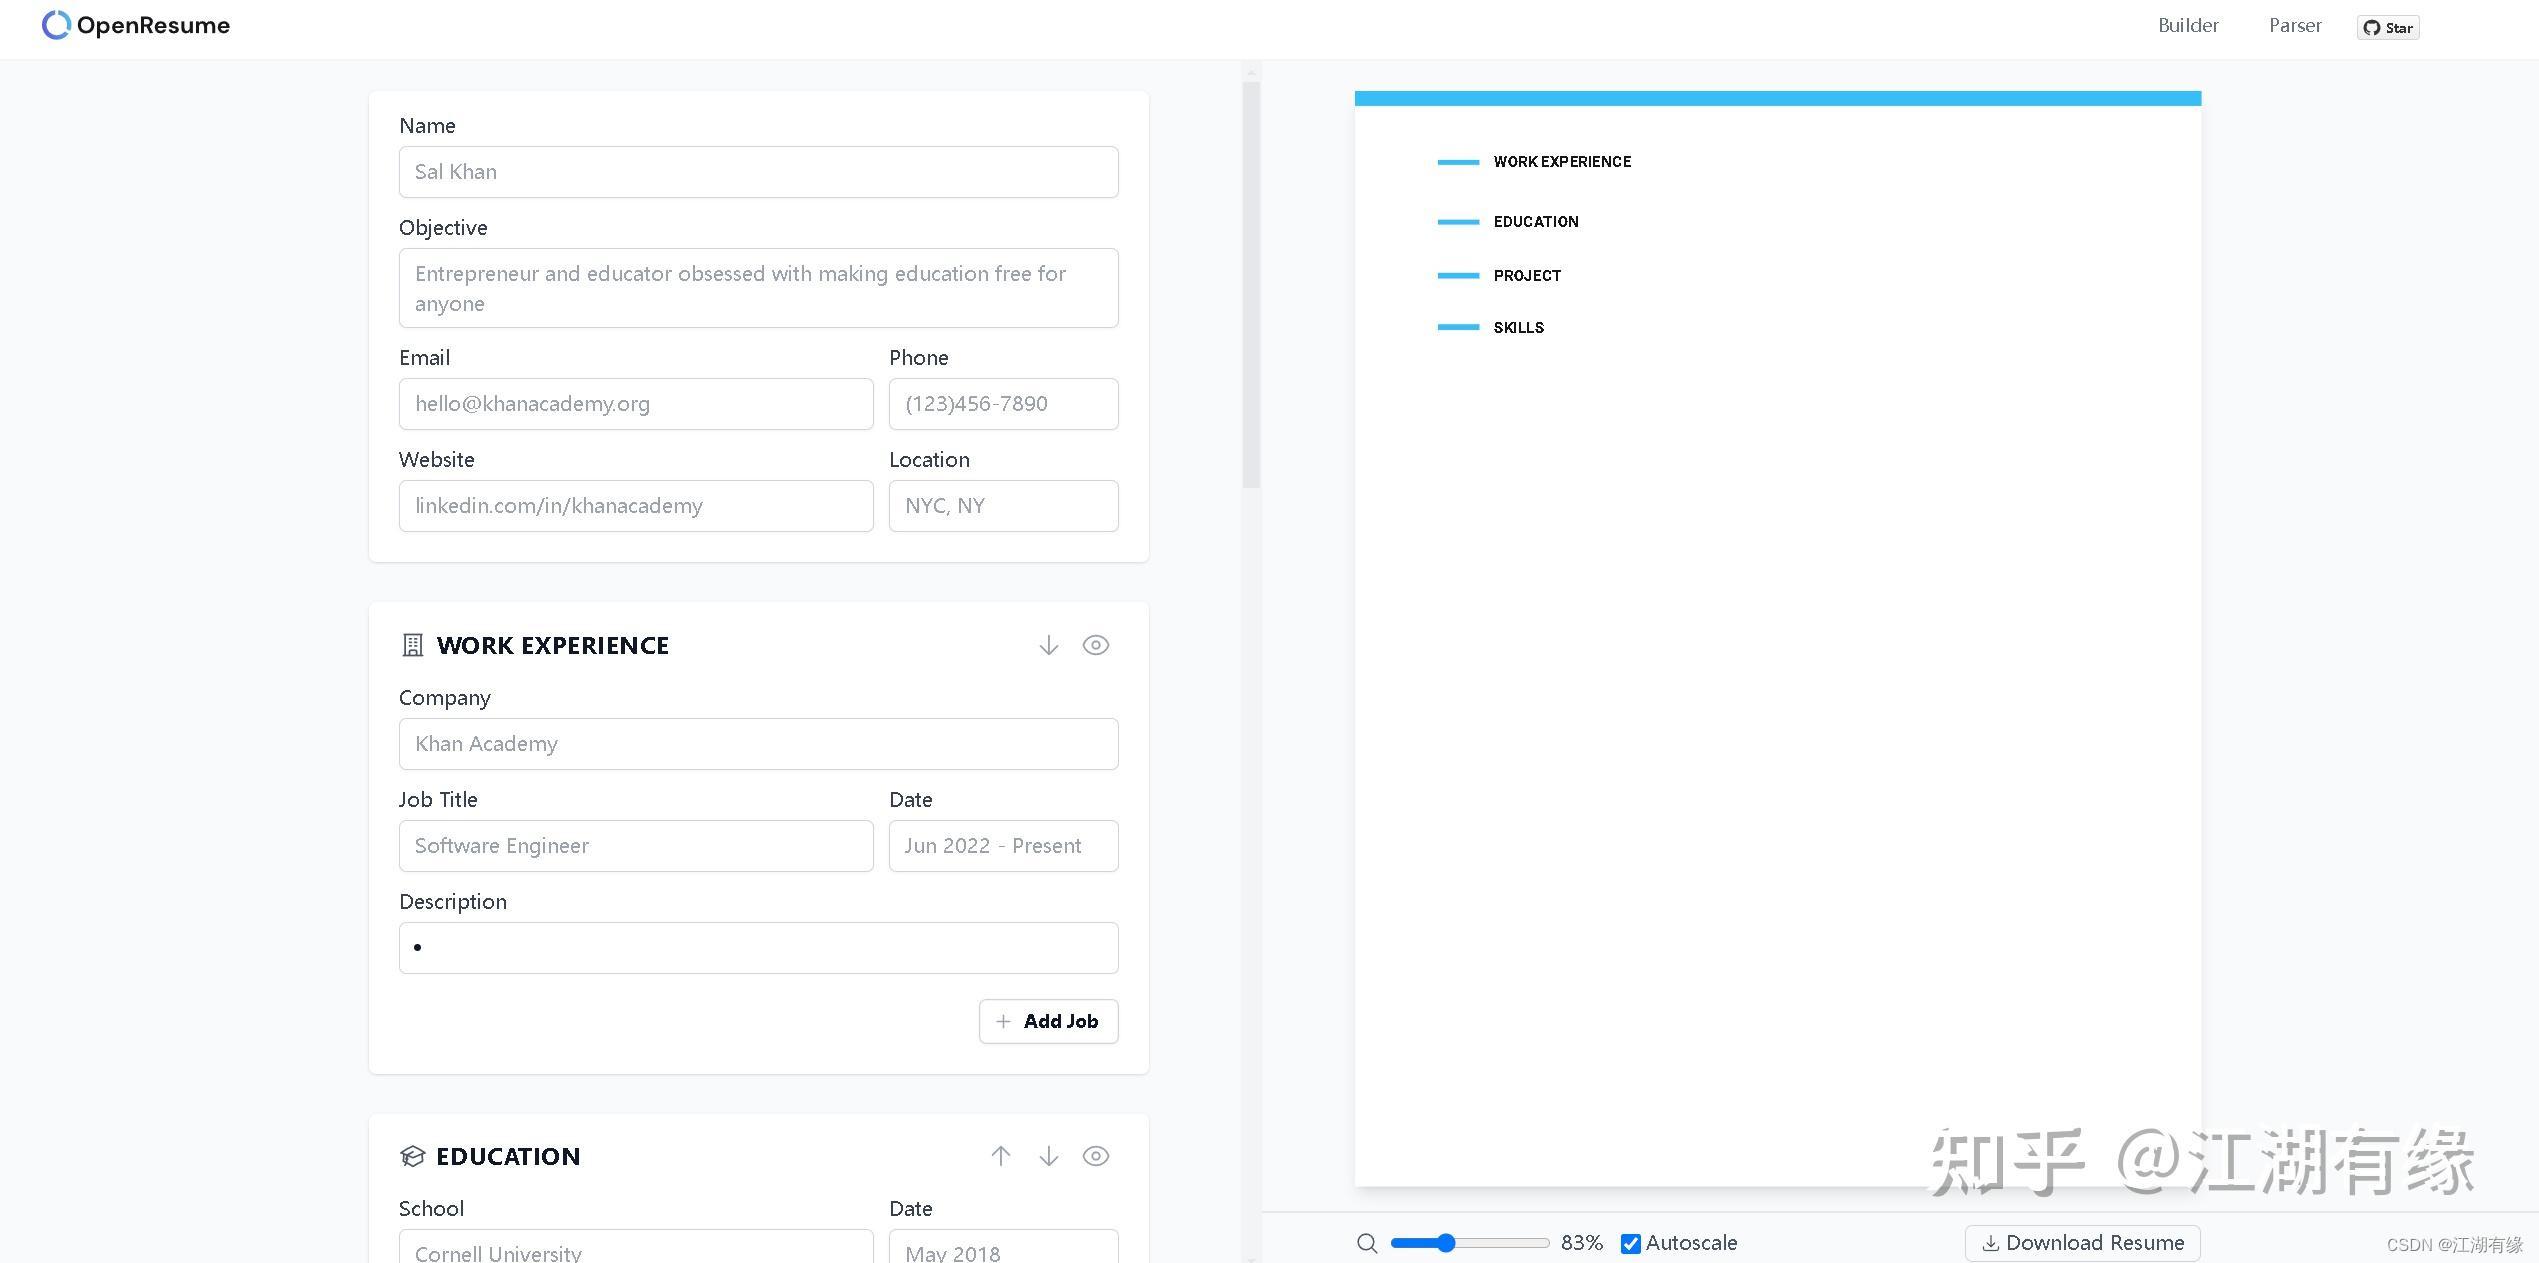Switch to the Parser page
This screenshot has width=2539, height=1263.
pos(2295,25)
